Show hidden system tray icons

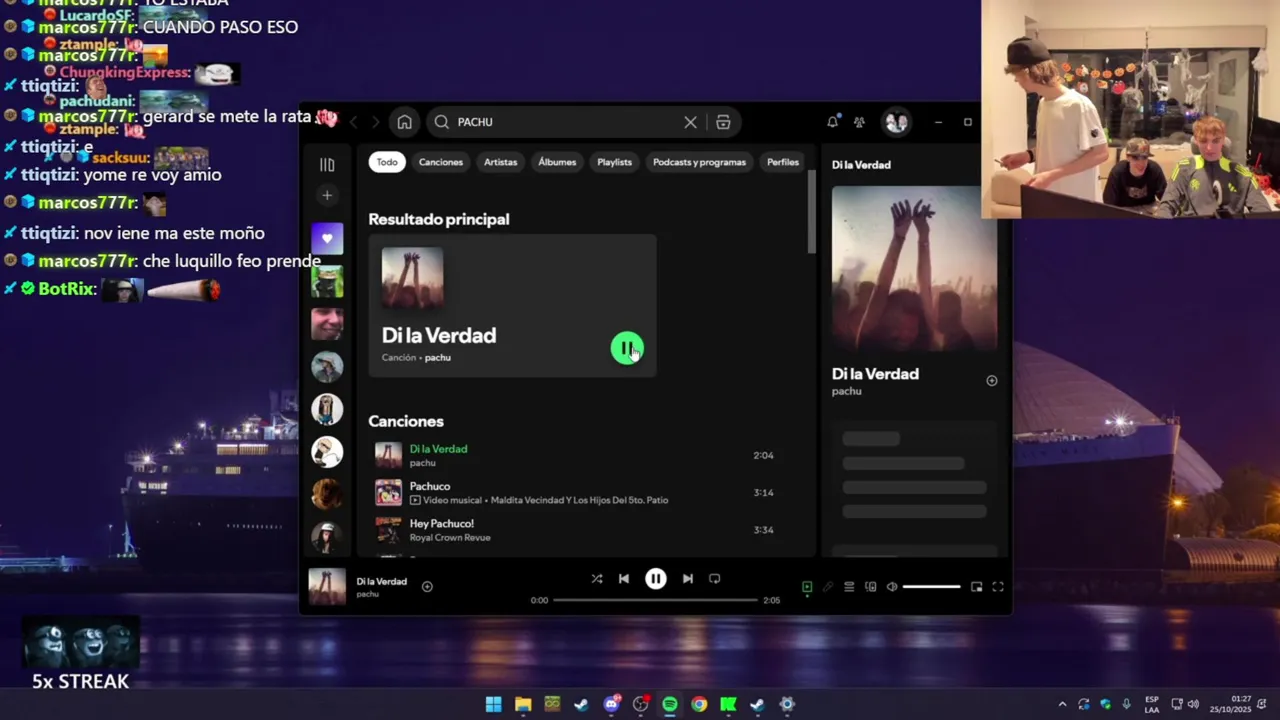[x=1062, y=705]
